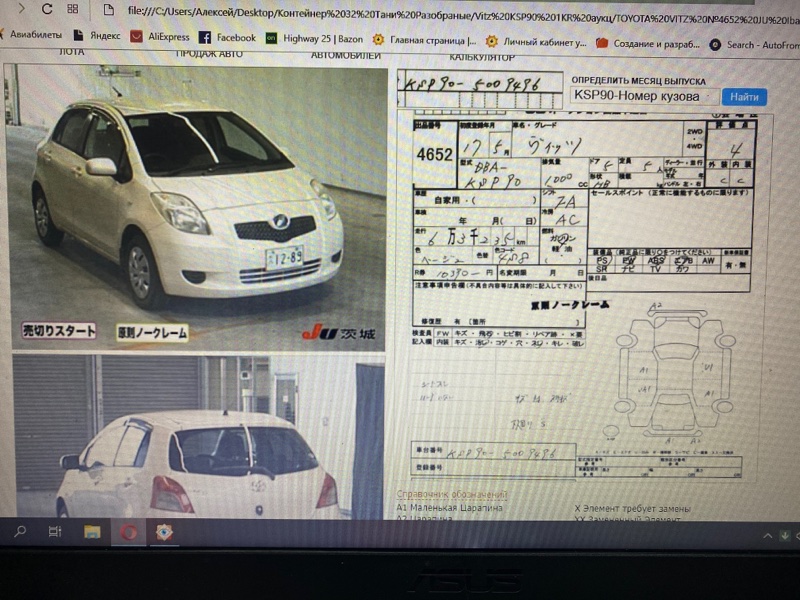Reload the current page
This screenshot has width=800, height=600.
pos(47,9)
